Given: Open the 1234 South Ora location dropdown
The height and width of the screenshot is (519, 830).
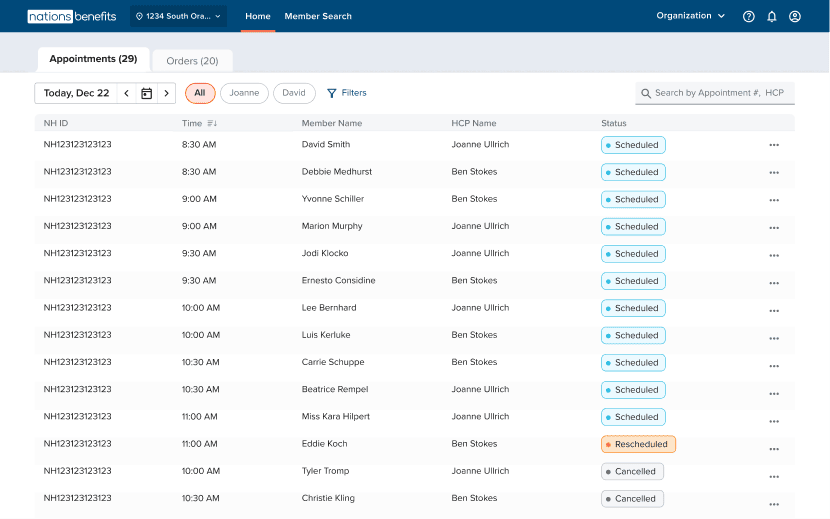Looking at the screenshot, I should (x=178, y=16).
